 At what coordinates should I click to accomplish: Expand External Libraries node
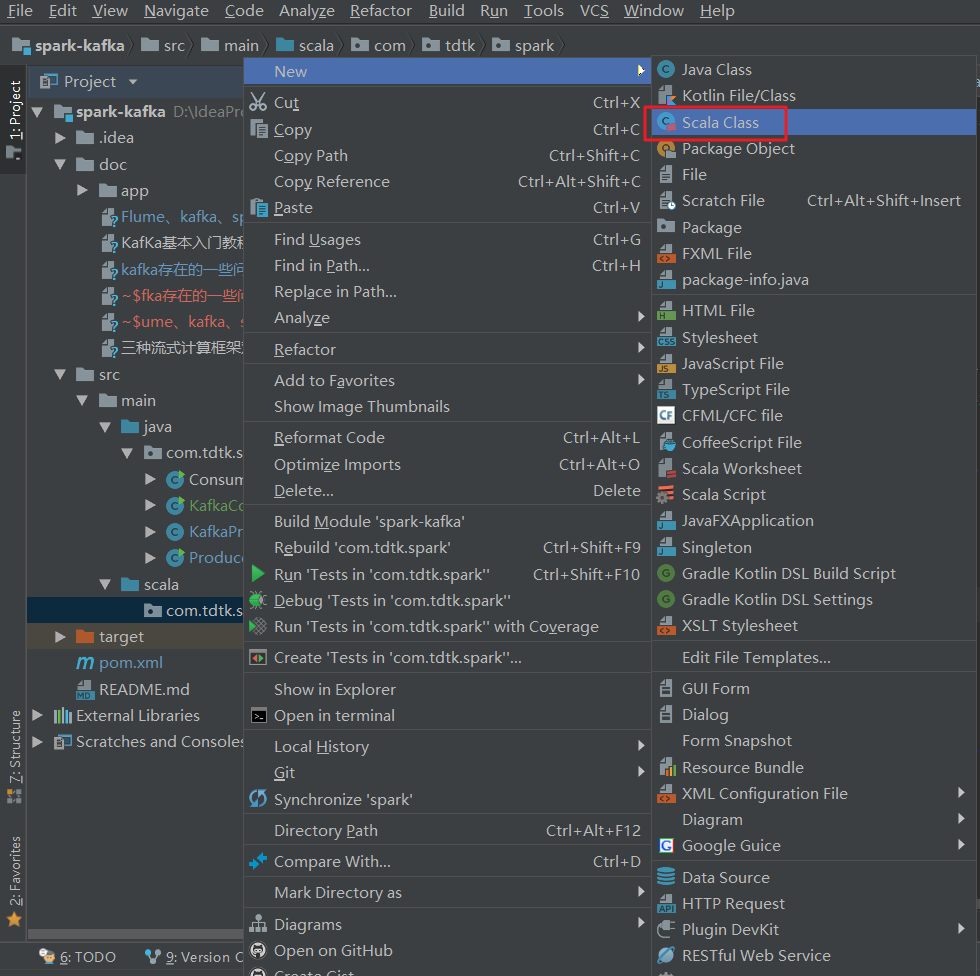coord(38,715)
